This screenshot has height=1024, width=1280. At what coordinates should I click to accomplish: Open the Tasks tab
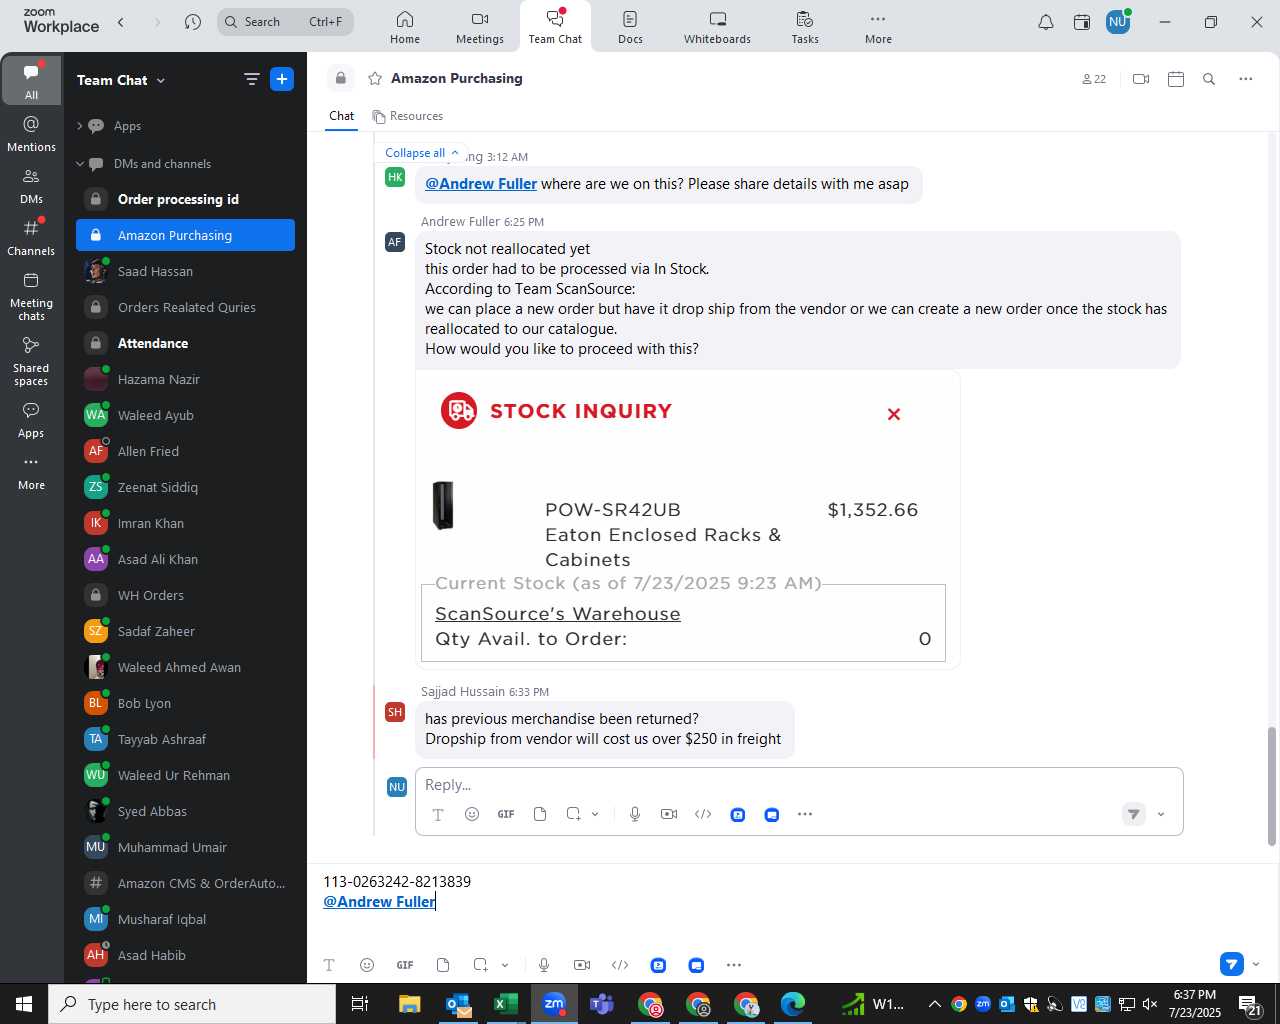click(805, 27)
